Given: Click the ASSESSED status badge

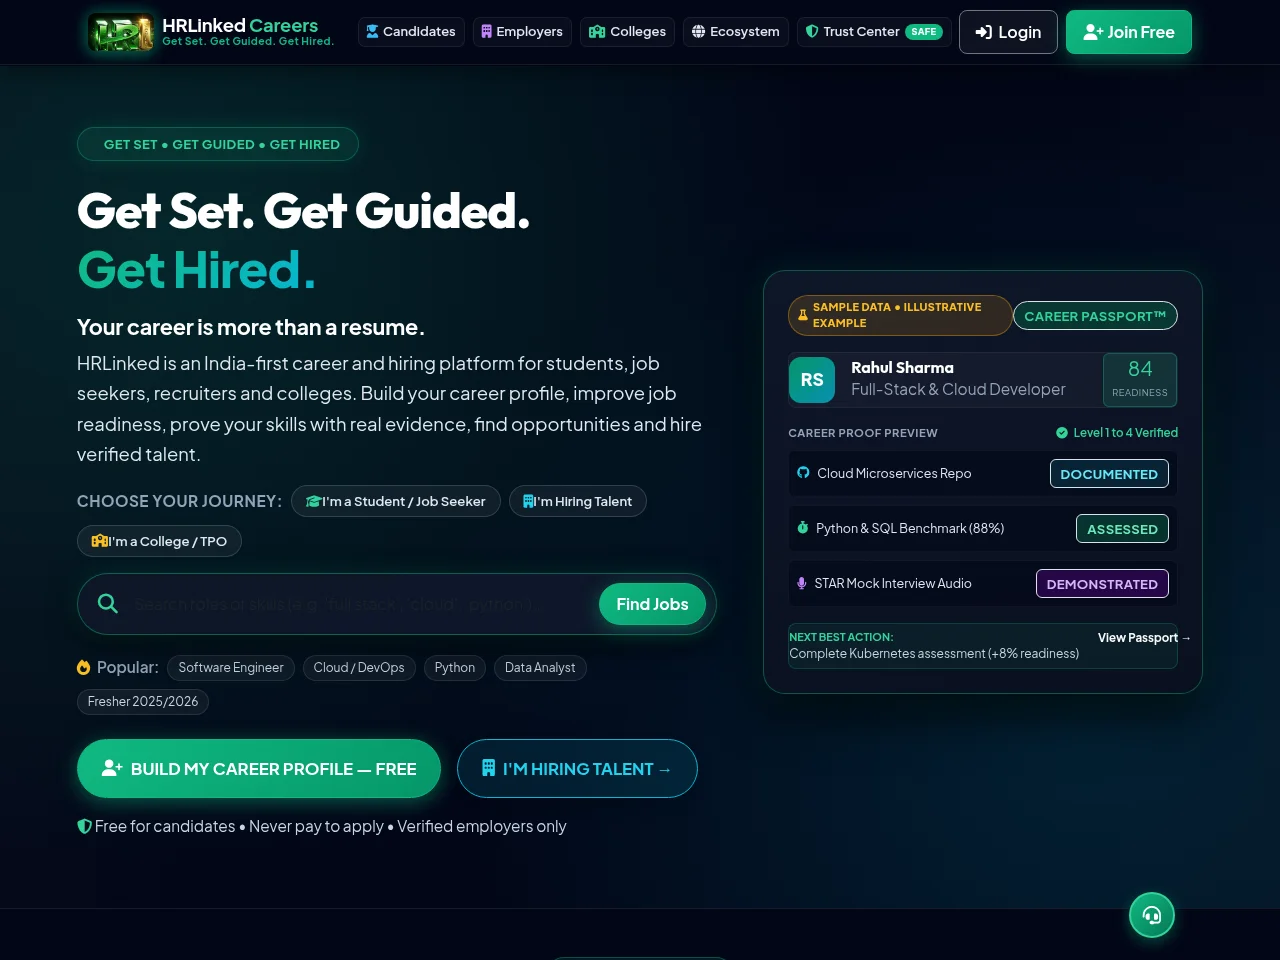Looking at the screenshot, I should [1122, 529].
